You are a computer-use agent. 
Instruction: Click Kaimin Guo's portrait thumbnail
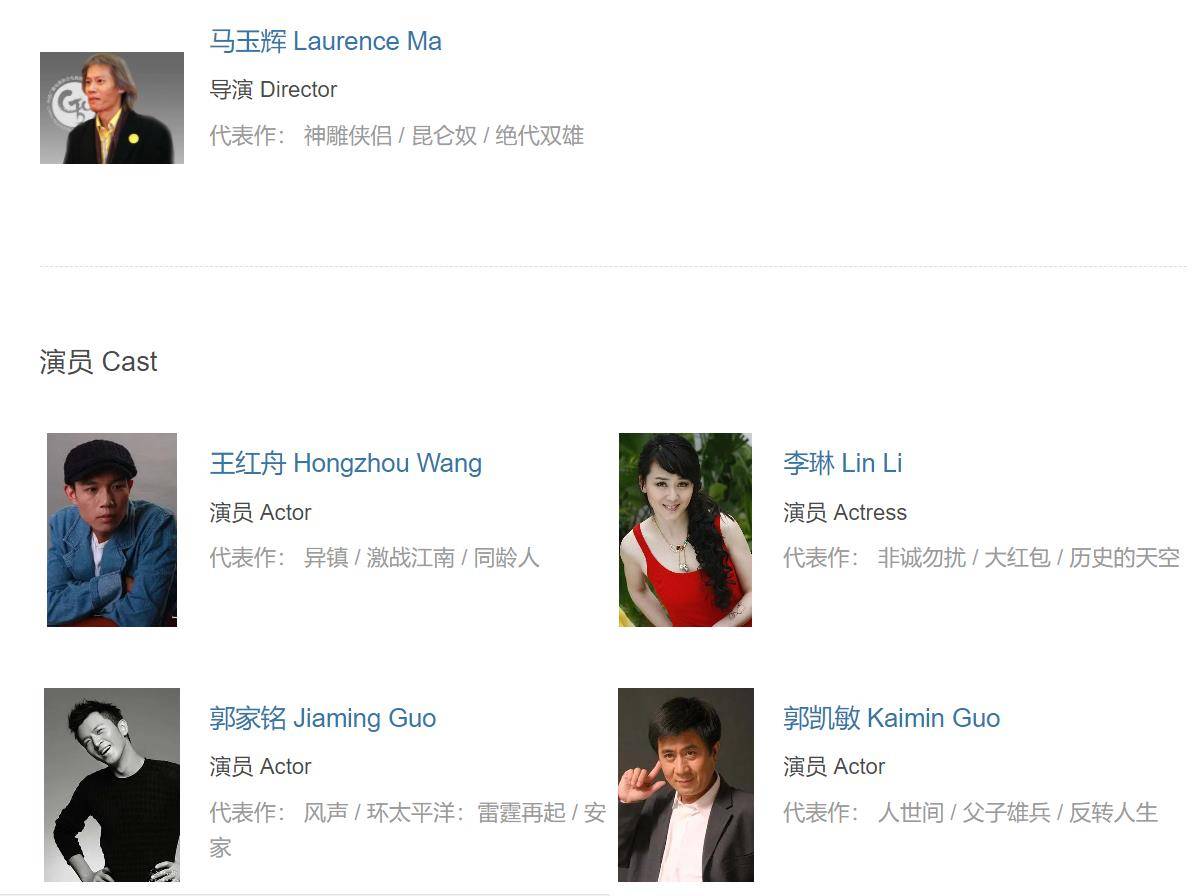(x=686, y=785)
